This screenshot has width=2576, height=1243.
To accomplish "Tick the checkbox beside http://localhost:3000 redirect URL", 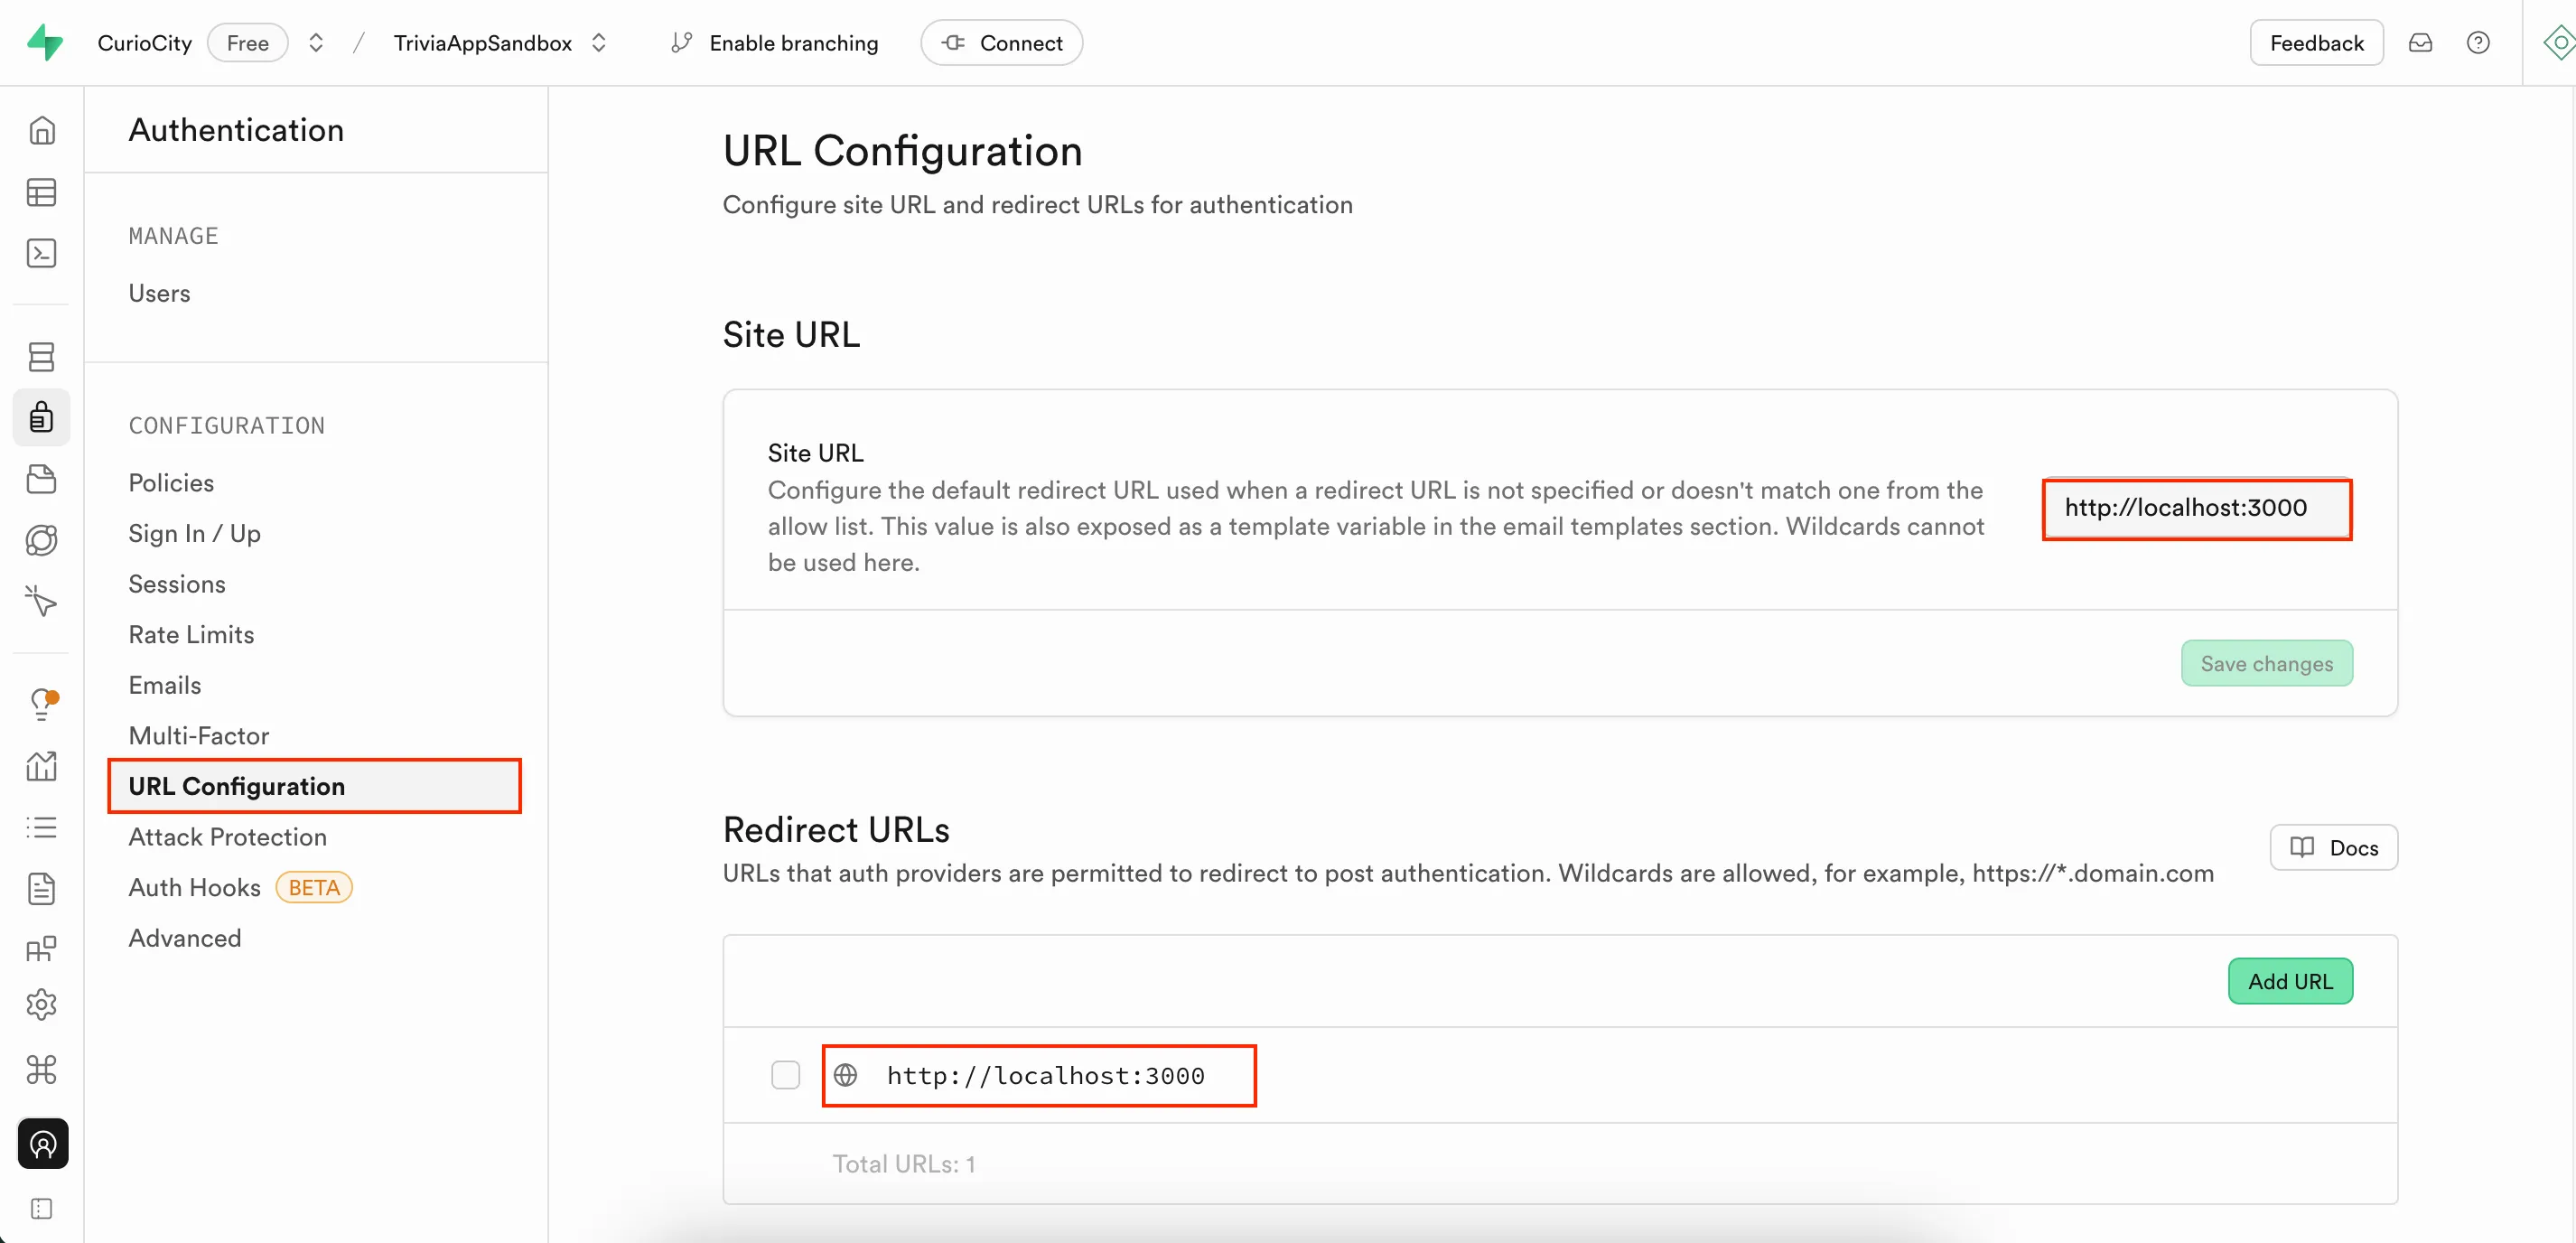I will [x=785, y=1074].
